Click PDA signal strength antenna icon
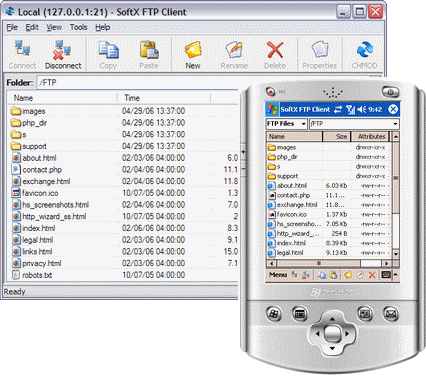The image size is (426, 376). pyautogui.click(x=350, y=109)
